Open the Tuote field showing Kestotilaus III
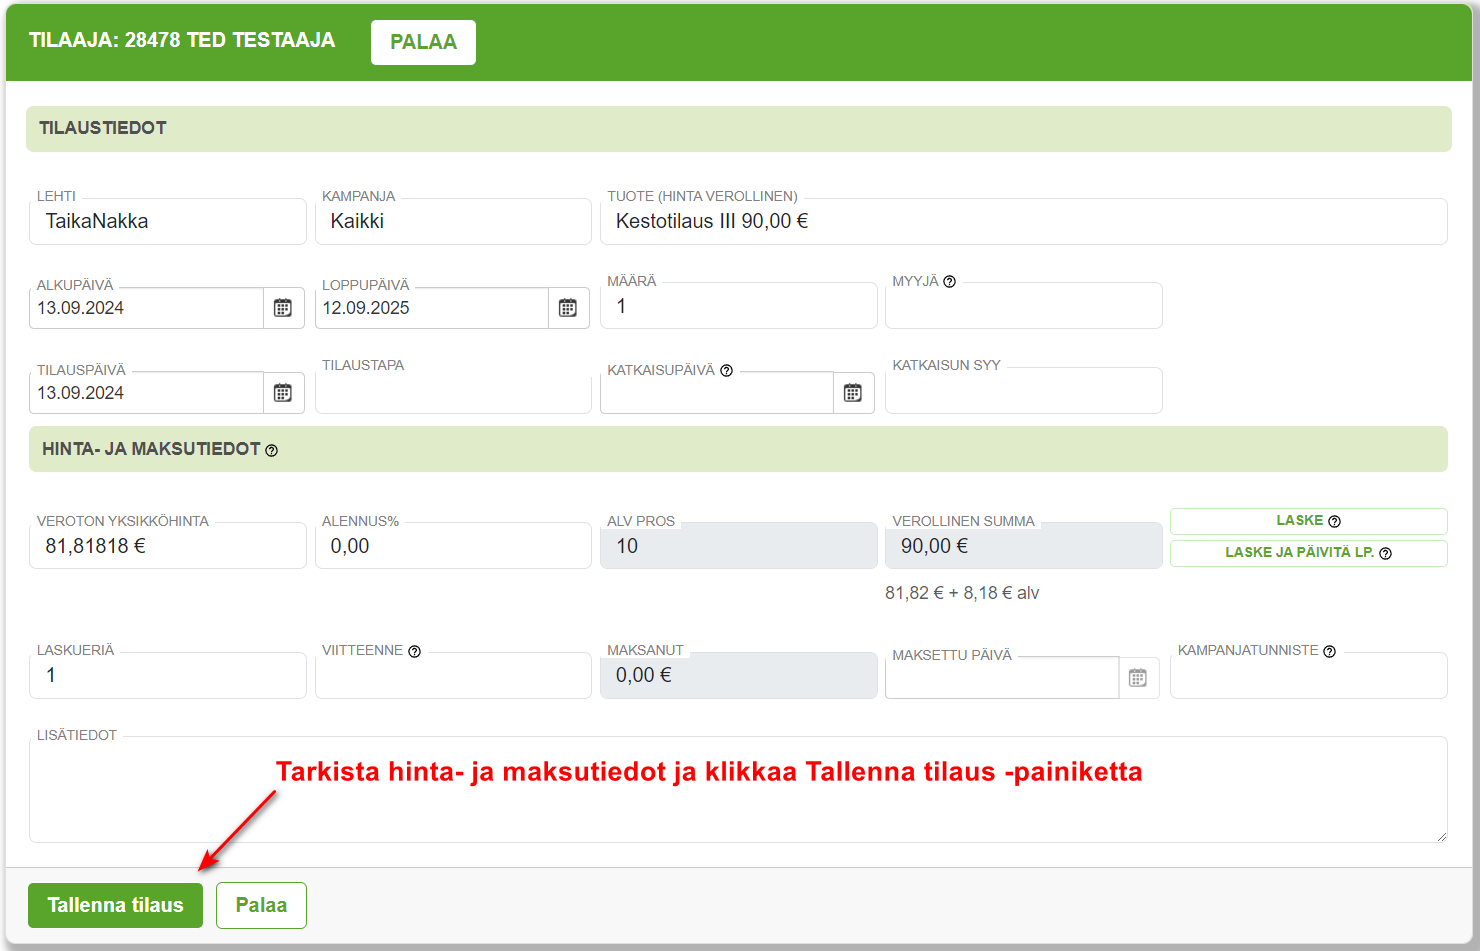Screen dimensions: 1480x951 (x=1024, y=221)
